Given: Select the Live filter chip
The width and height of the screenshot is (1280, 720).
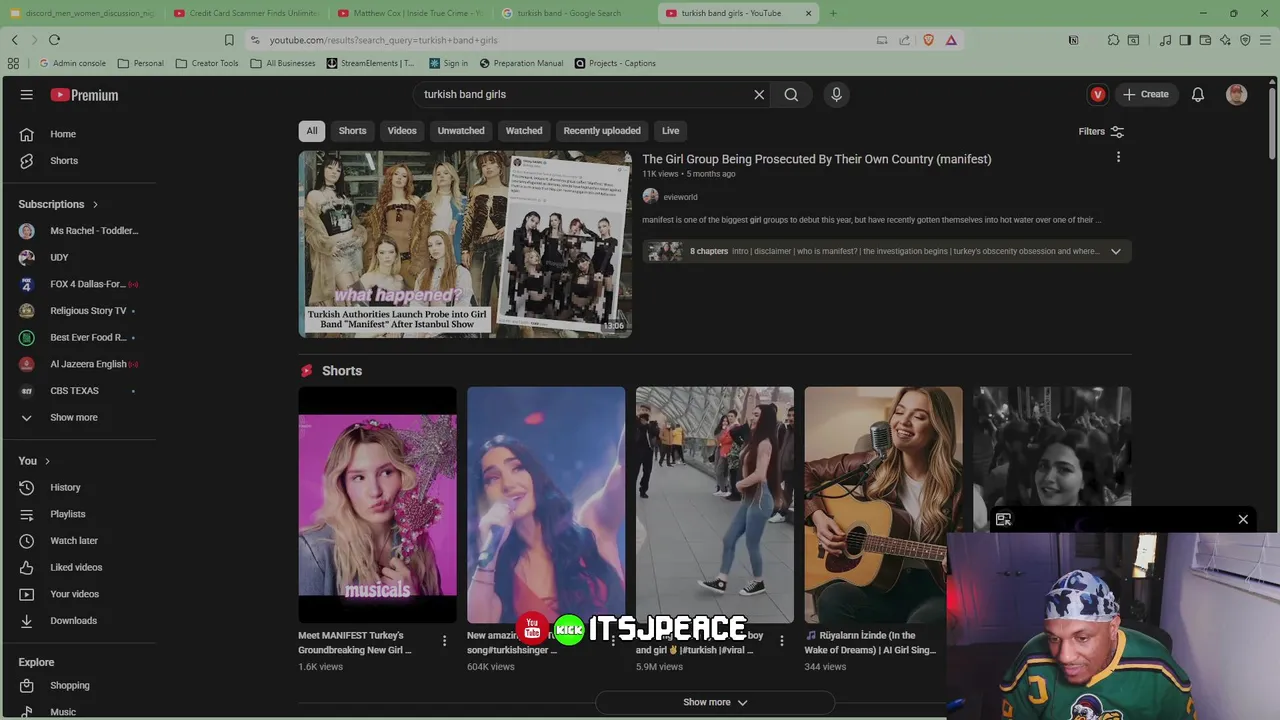Looking at the screenshot, I should 670,131.
